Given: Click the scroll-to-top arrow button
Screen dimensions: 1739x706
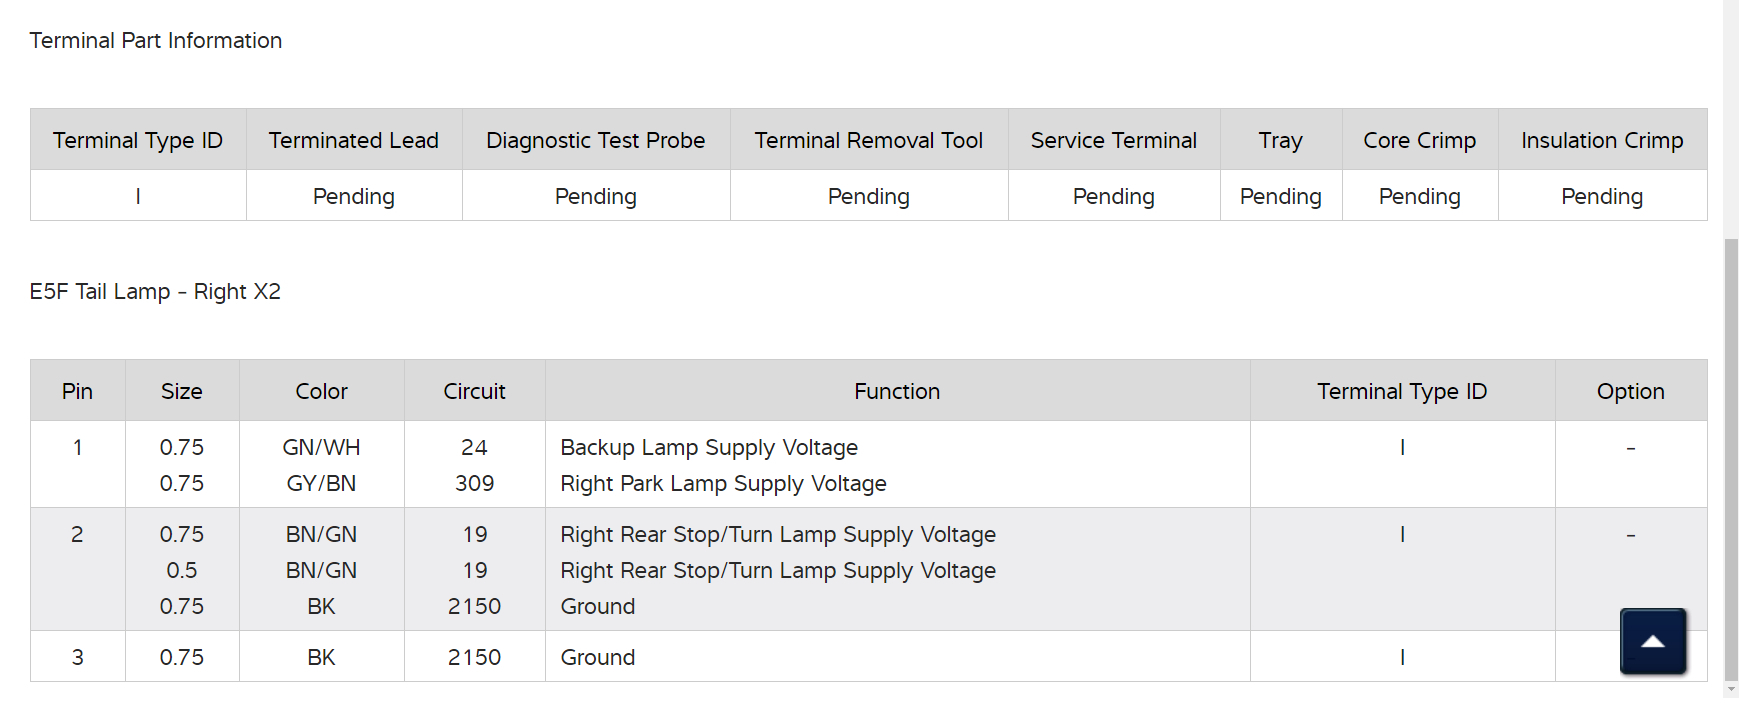Looking at the screenshot, I should [1653, 641].
